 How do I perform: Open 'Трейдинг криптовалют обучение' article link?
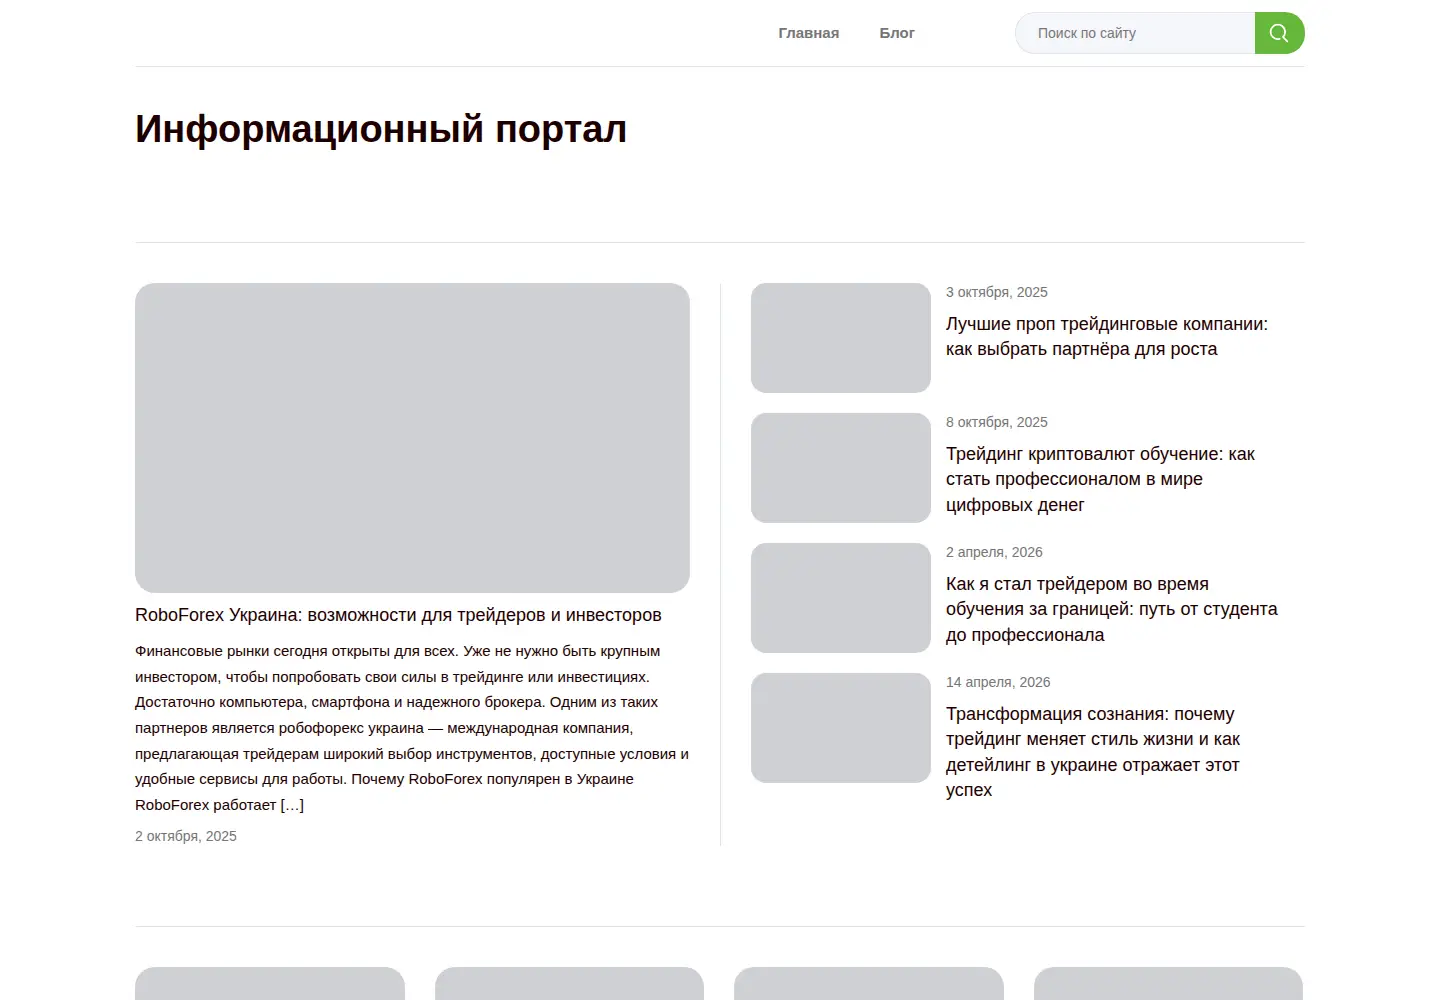pos(1100,479)
